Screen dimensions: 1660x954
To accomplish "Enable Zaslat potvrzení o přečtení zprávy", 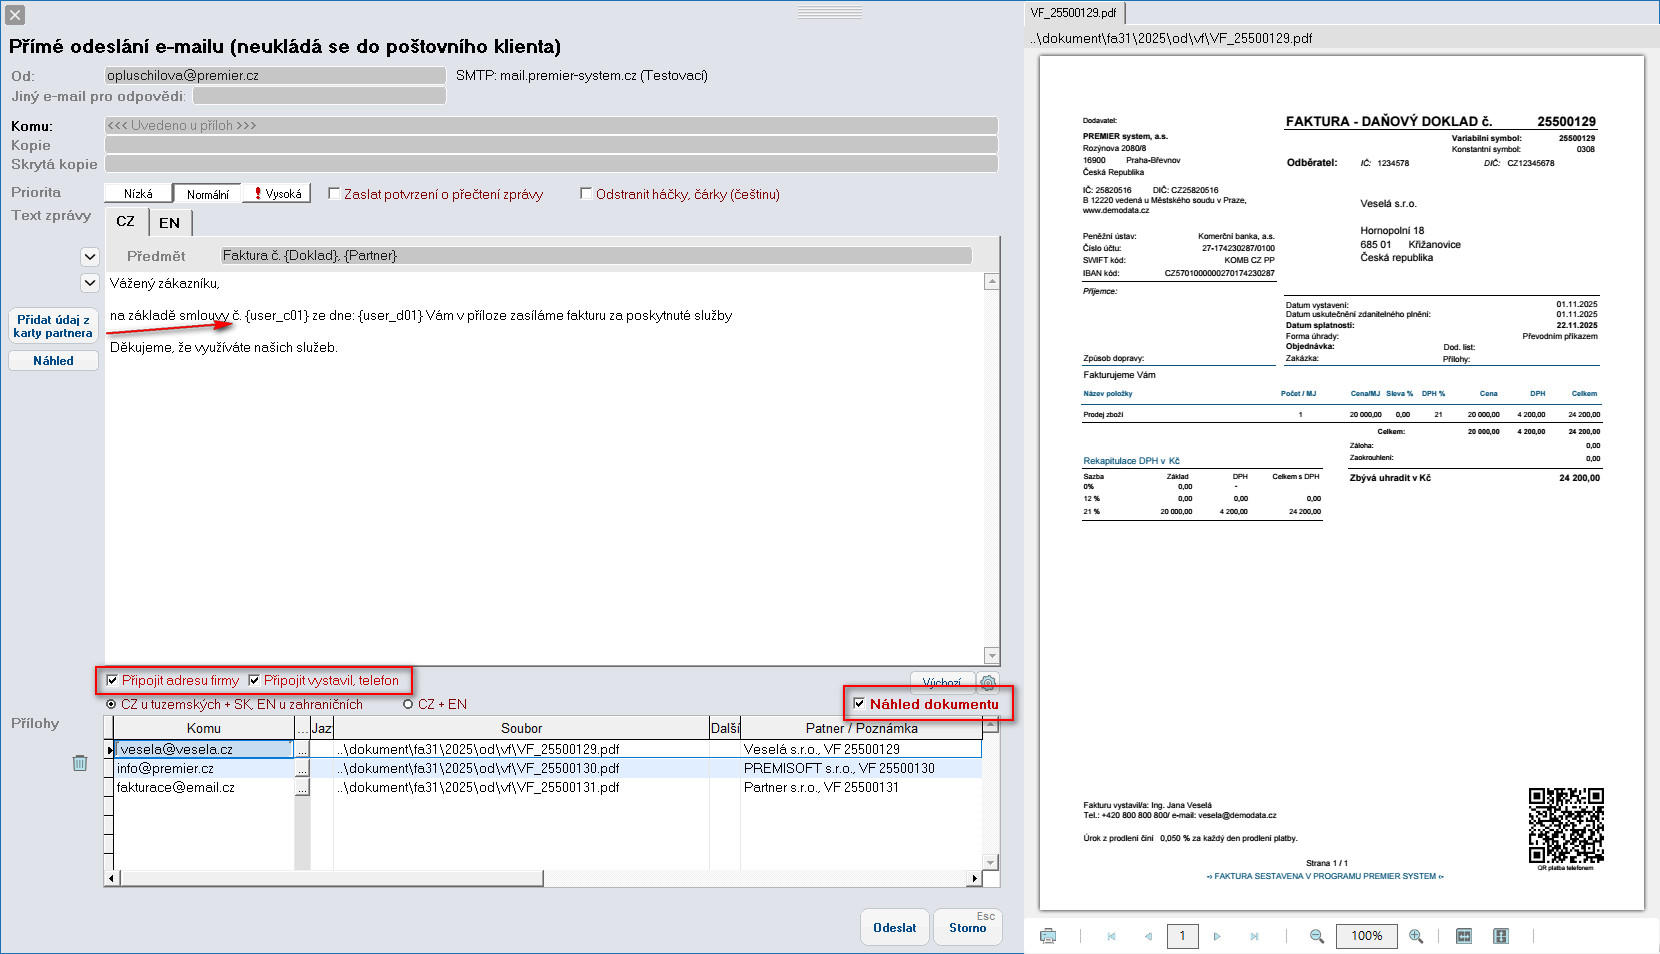I will pos(334,194).
